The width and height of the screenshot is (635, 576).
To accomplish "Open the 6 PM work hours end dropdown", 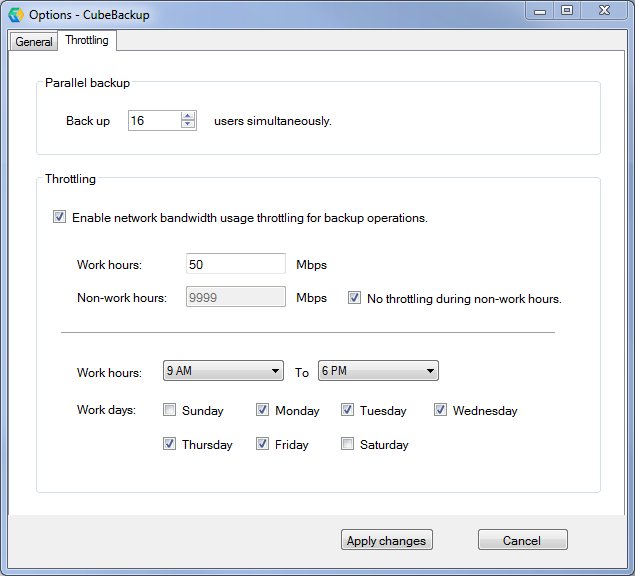I will click(378, 370).
